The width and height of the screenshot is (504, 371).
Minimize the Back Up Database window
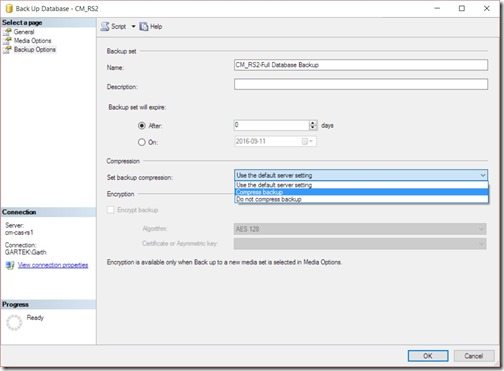437,9
